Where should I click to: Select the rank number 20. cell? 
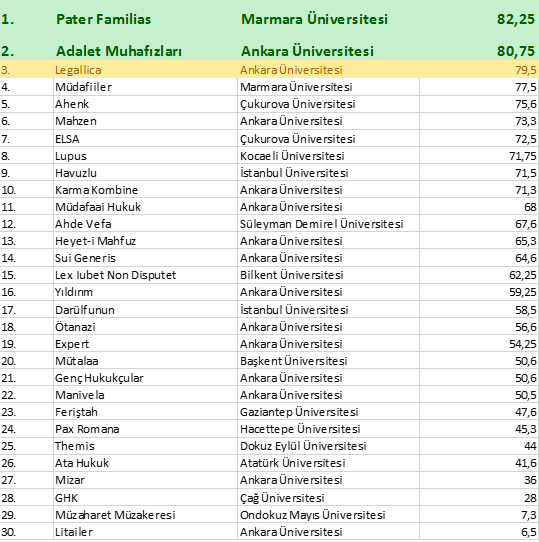pyautogui.click(x=27, y=361)
